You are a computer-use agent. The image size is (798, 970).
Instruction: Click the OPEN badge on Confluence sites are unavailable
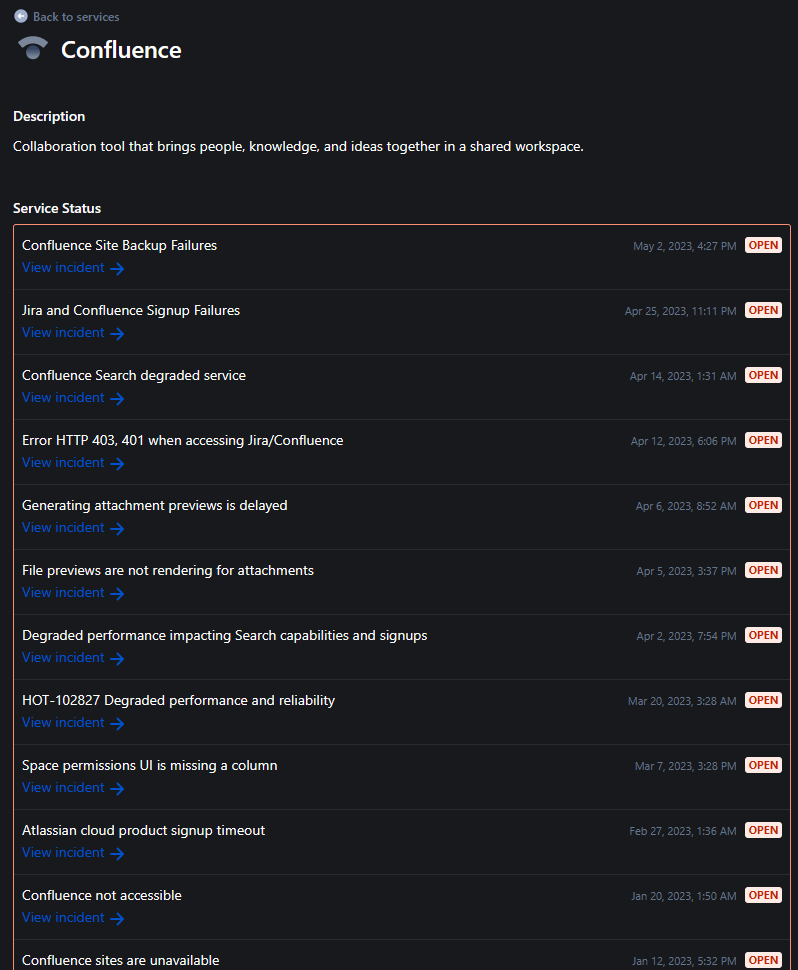(763, 959)
